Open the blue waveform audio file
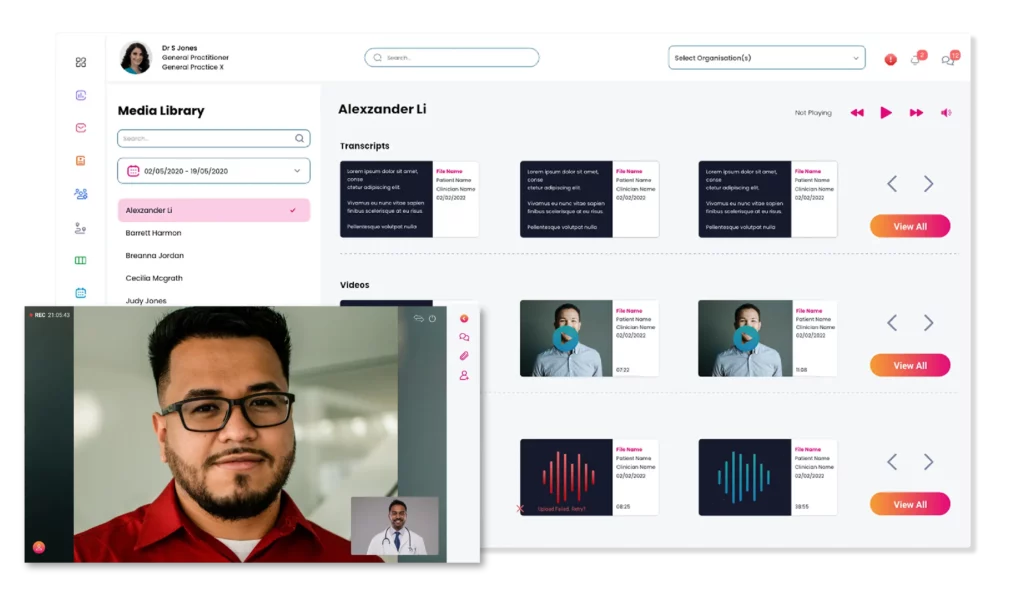The width and height of the screenshot is (1024, 598). coord(744,477)
